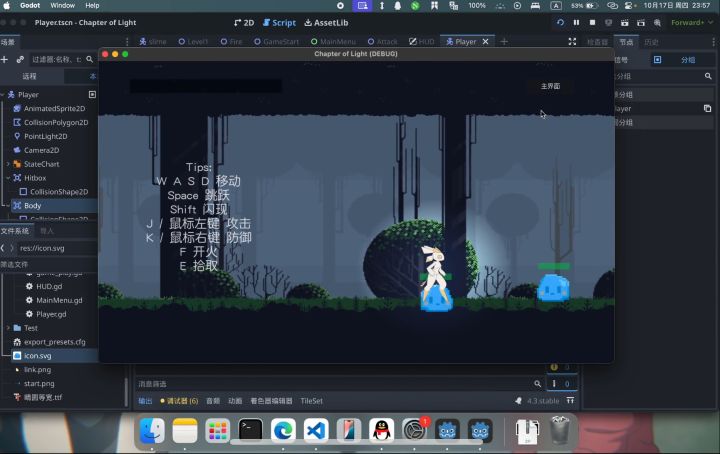
Task: Open the Debugger (6) bottom panel
Action: coord(179,401)
